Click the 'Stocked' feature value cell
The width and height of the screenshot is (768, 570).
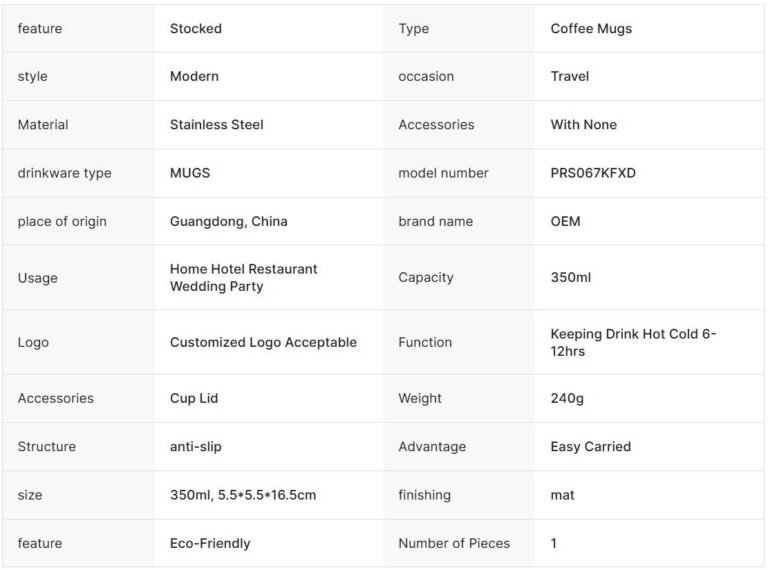tap(196, 29)
